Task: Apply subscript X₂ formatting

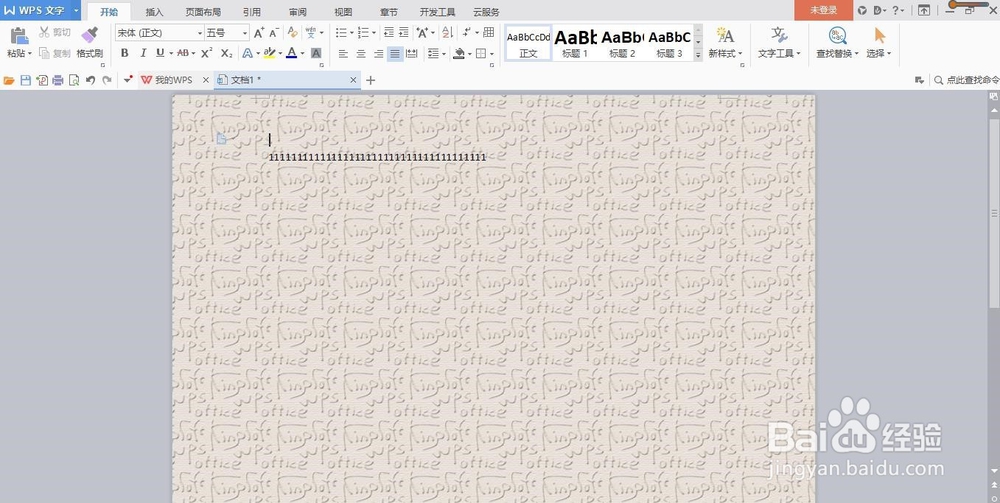Action: 226,54
